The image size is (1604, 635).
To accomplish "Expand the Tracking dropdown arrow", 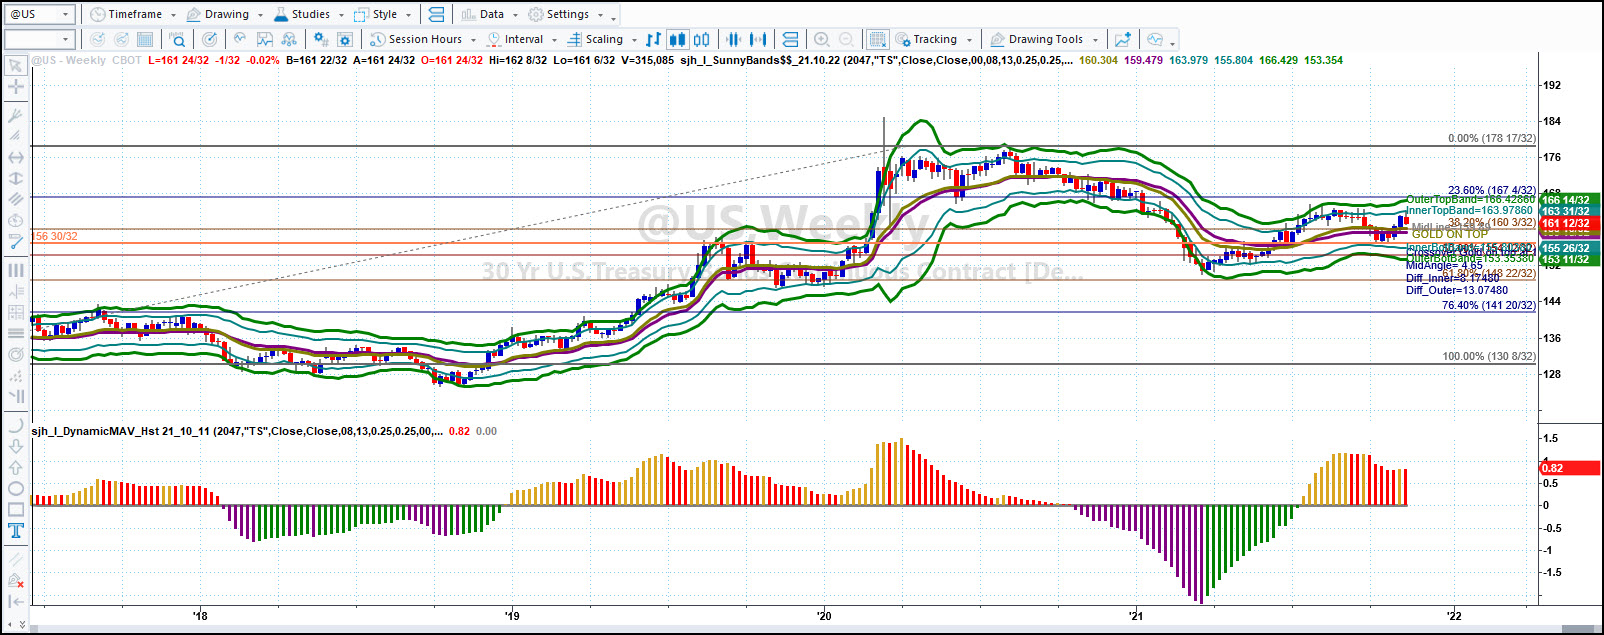I will click(968, 40).
